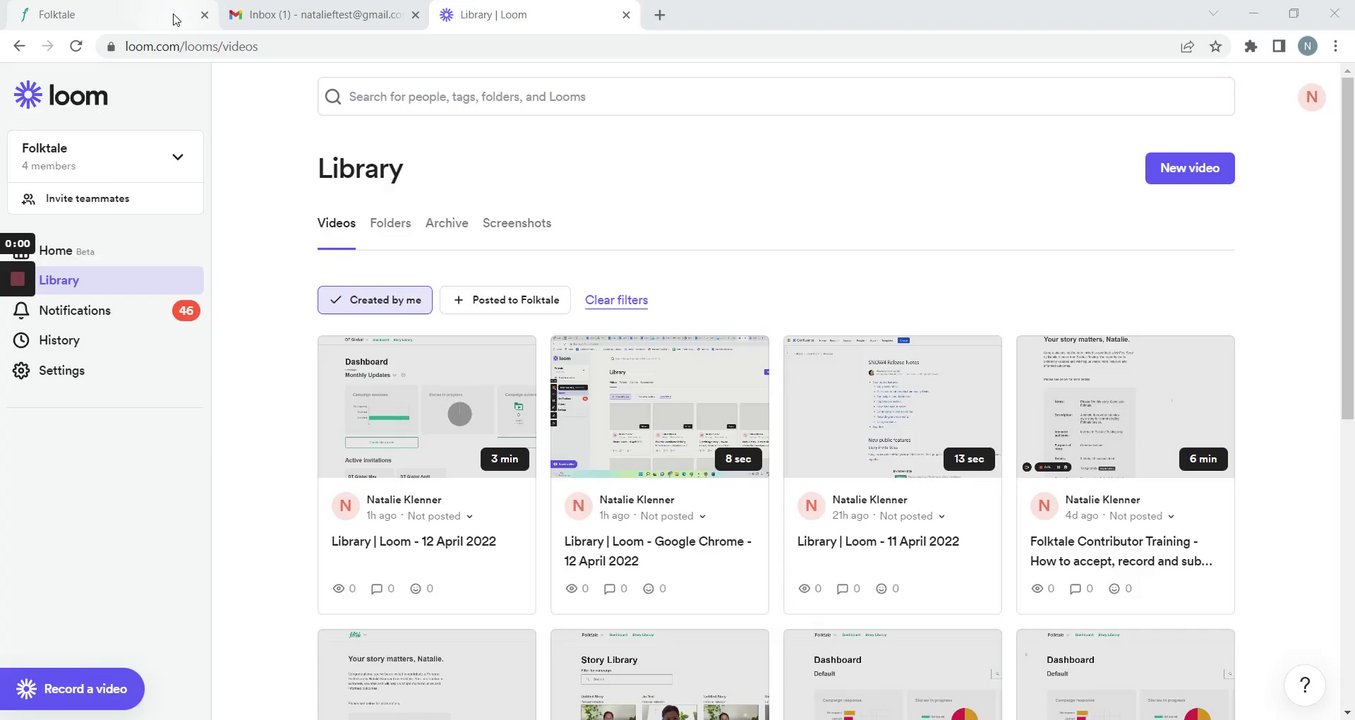Go back in browser history
The image size is (1355, 720).
19,46
